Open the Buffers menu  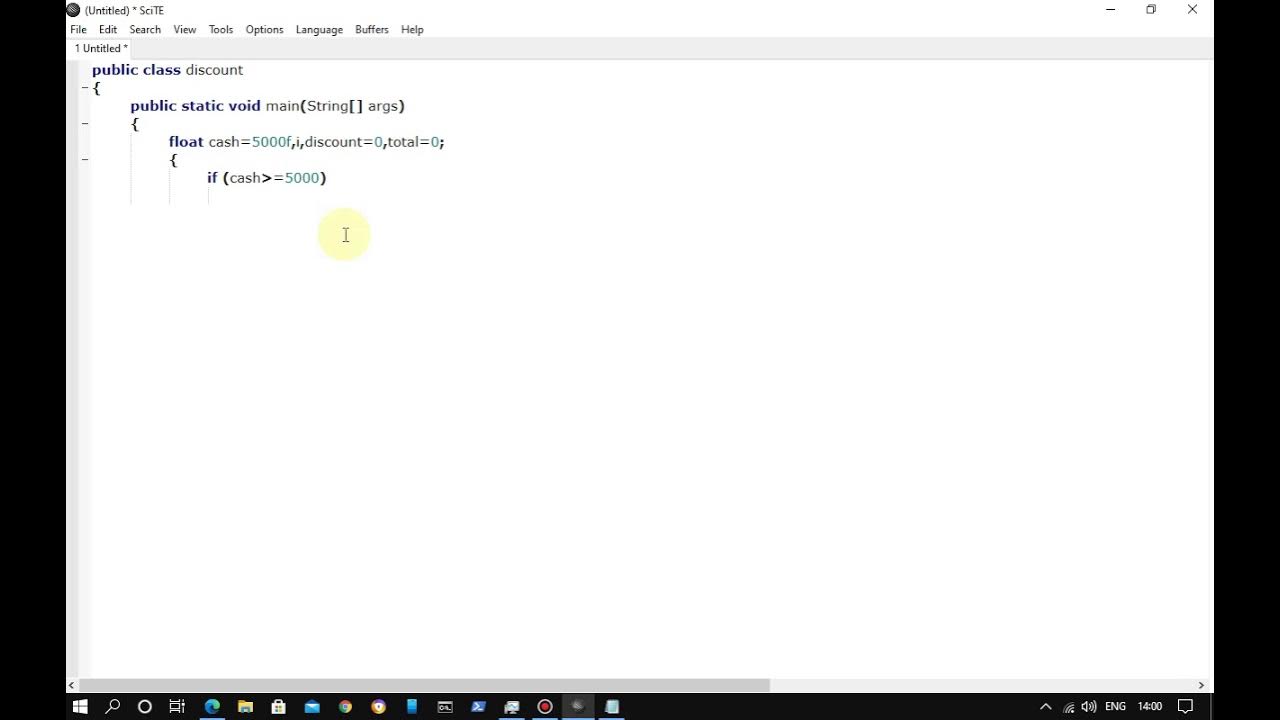(x=372, y=29)
